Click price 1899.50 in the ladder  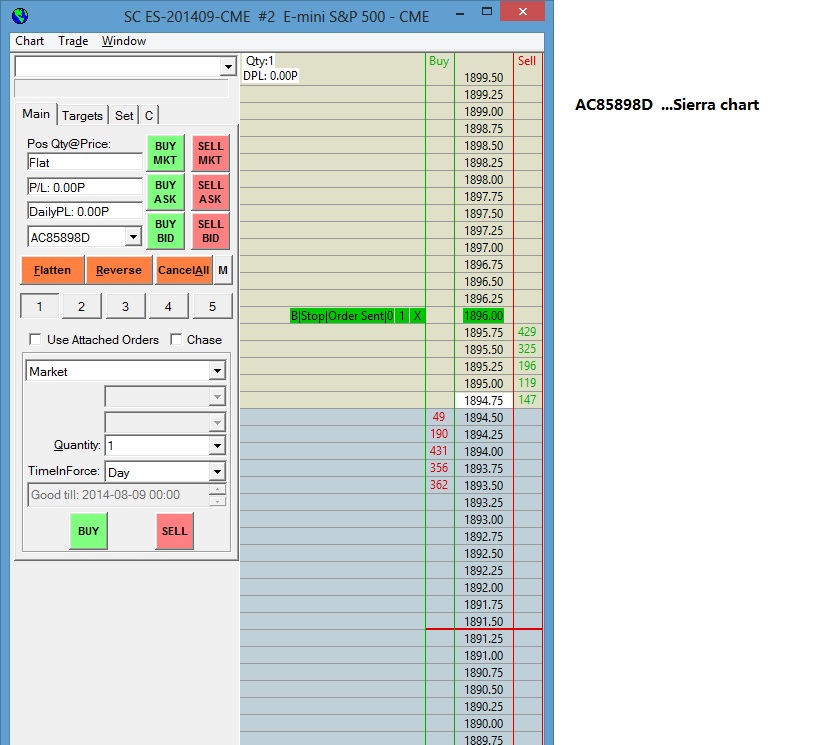484,78
